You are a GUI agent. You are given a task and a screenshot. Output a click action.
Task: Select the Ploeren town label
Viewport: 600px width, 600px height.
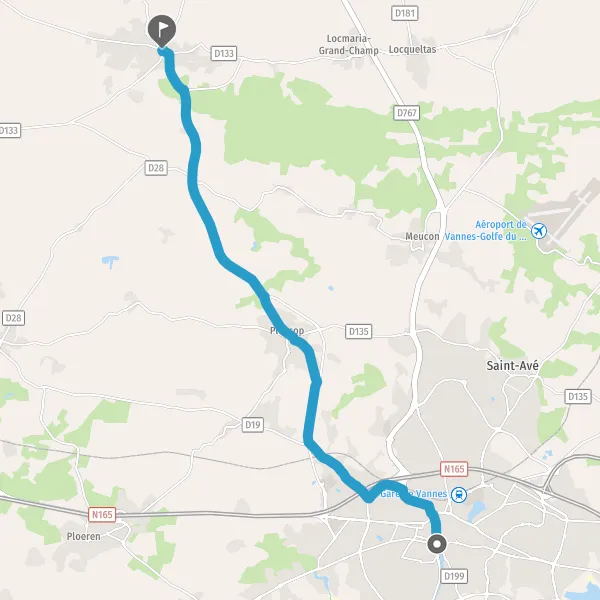83,536
